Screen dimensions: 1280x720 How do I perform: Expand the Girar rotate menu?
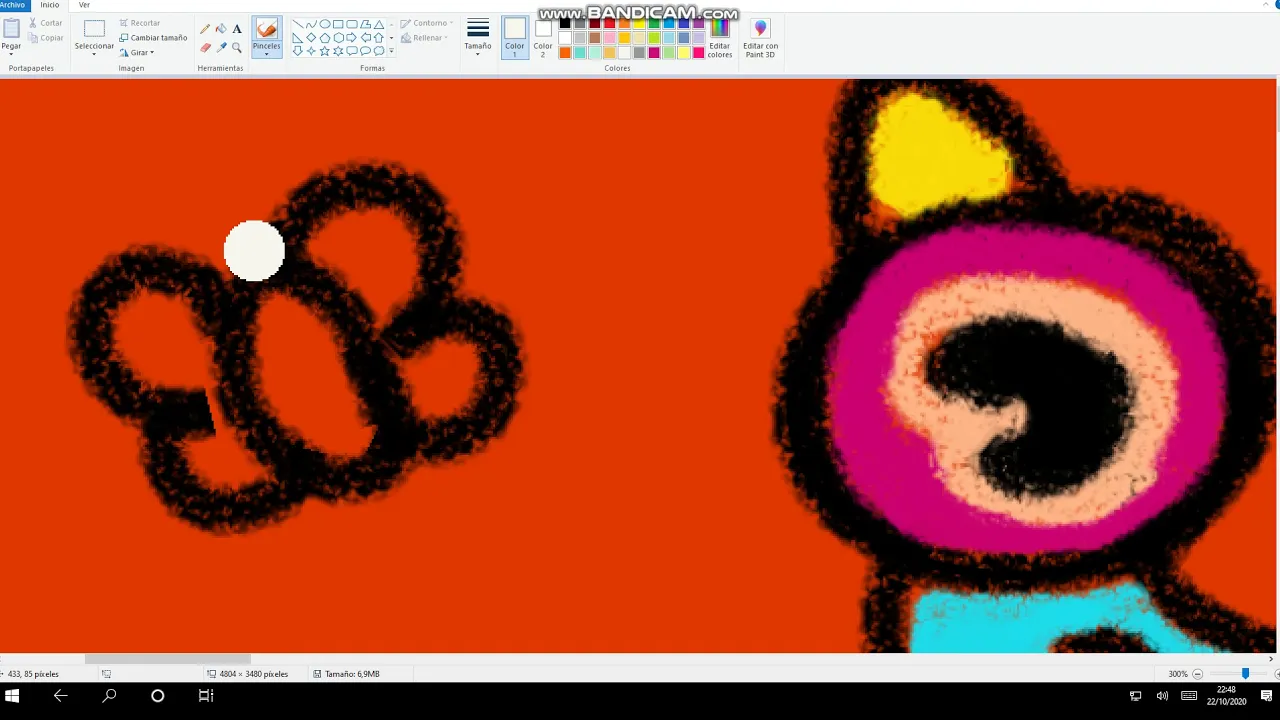point(137,52)
